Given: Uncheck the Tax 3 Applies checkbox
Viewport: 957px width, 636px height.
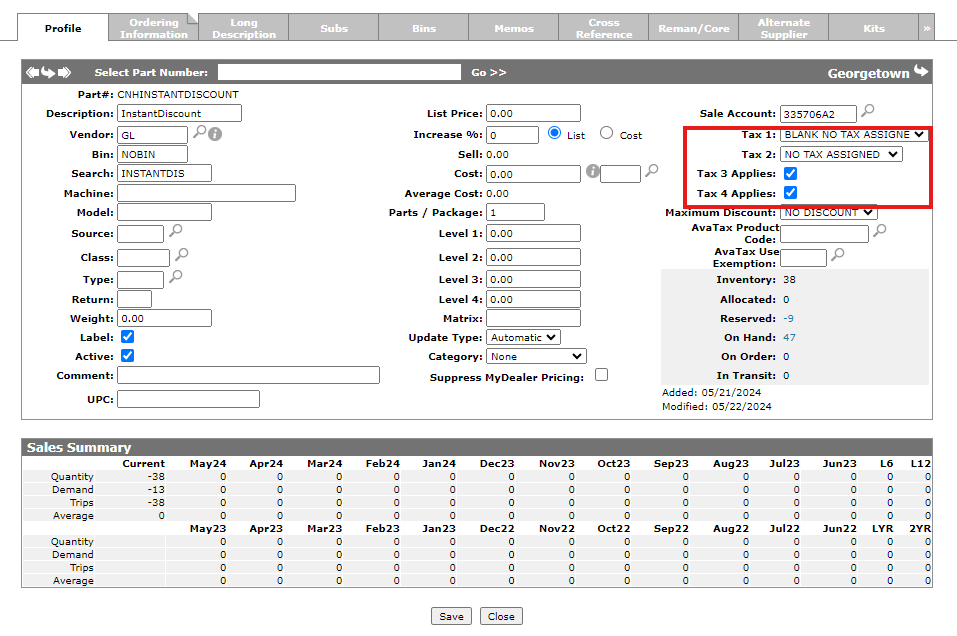Looking at the screenshot, I should click(790, 174).
